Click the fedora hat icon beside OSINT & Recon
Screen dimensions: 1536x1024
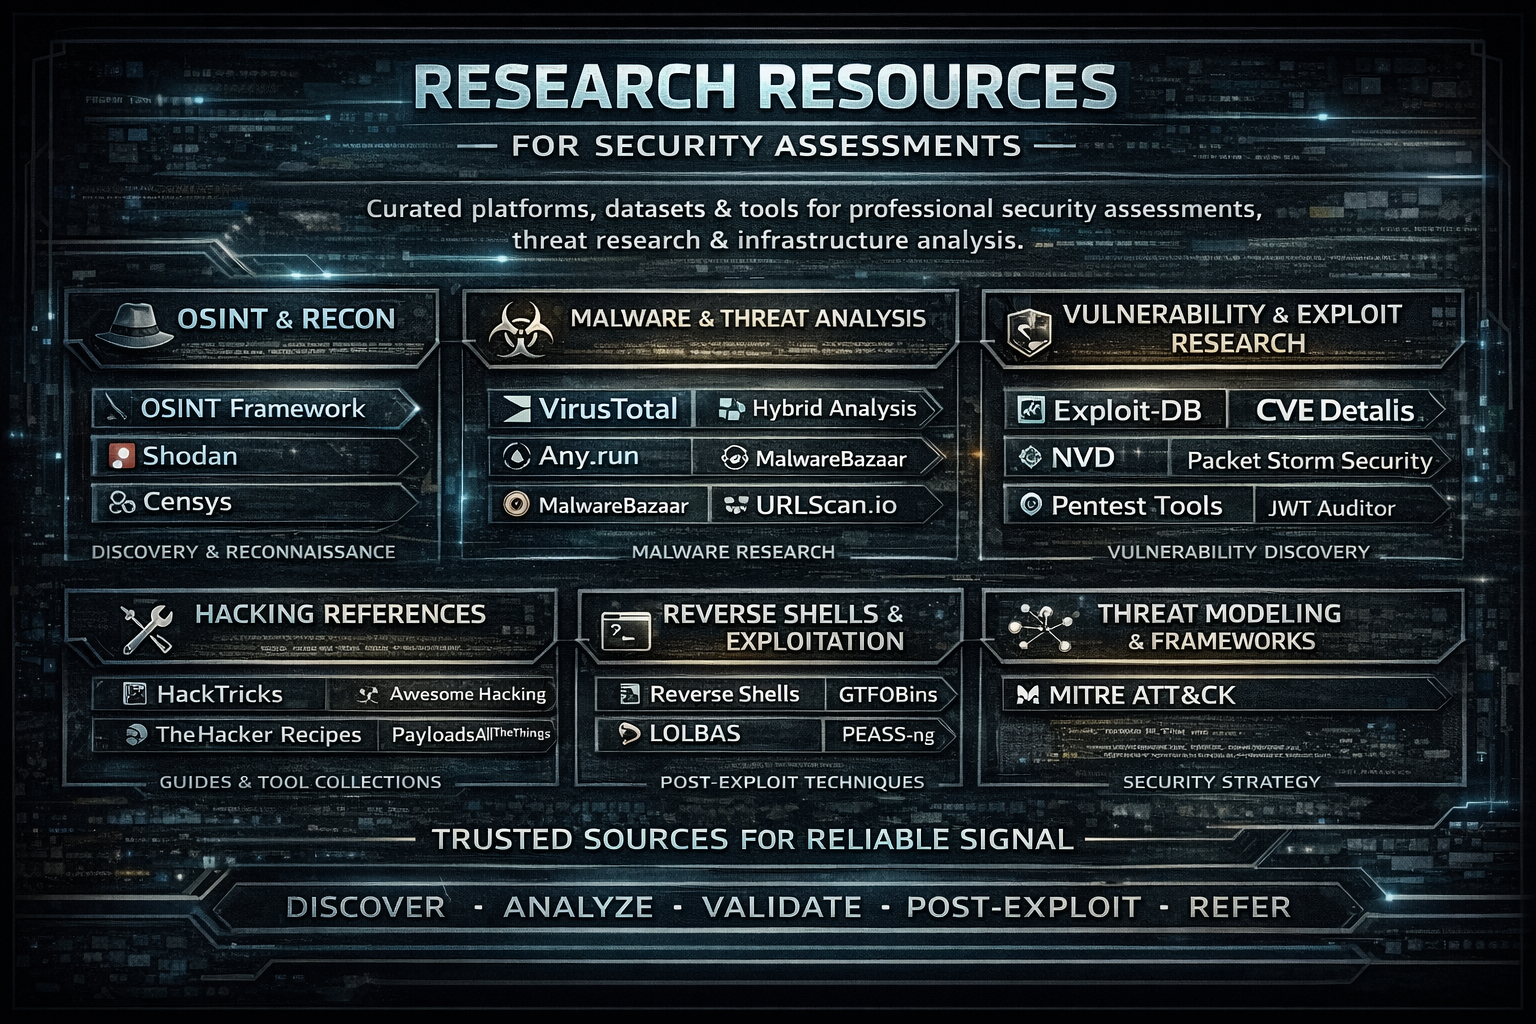click(x=135, y=324)
